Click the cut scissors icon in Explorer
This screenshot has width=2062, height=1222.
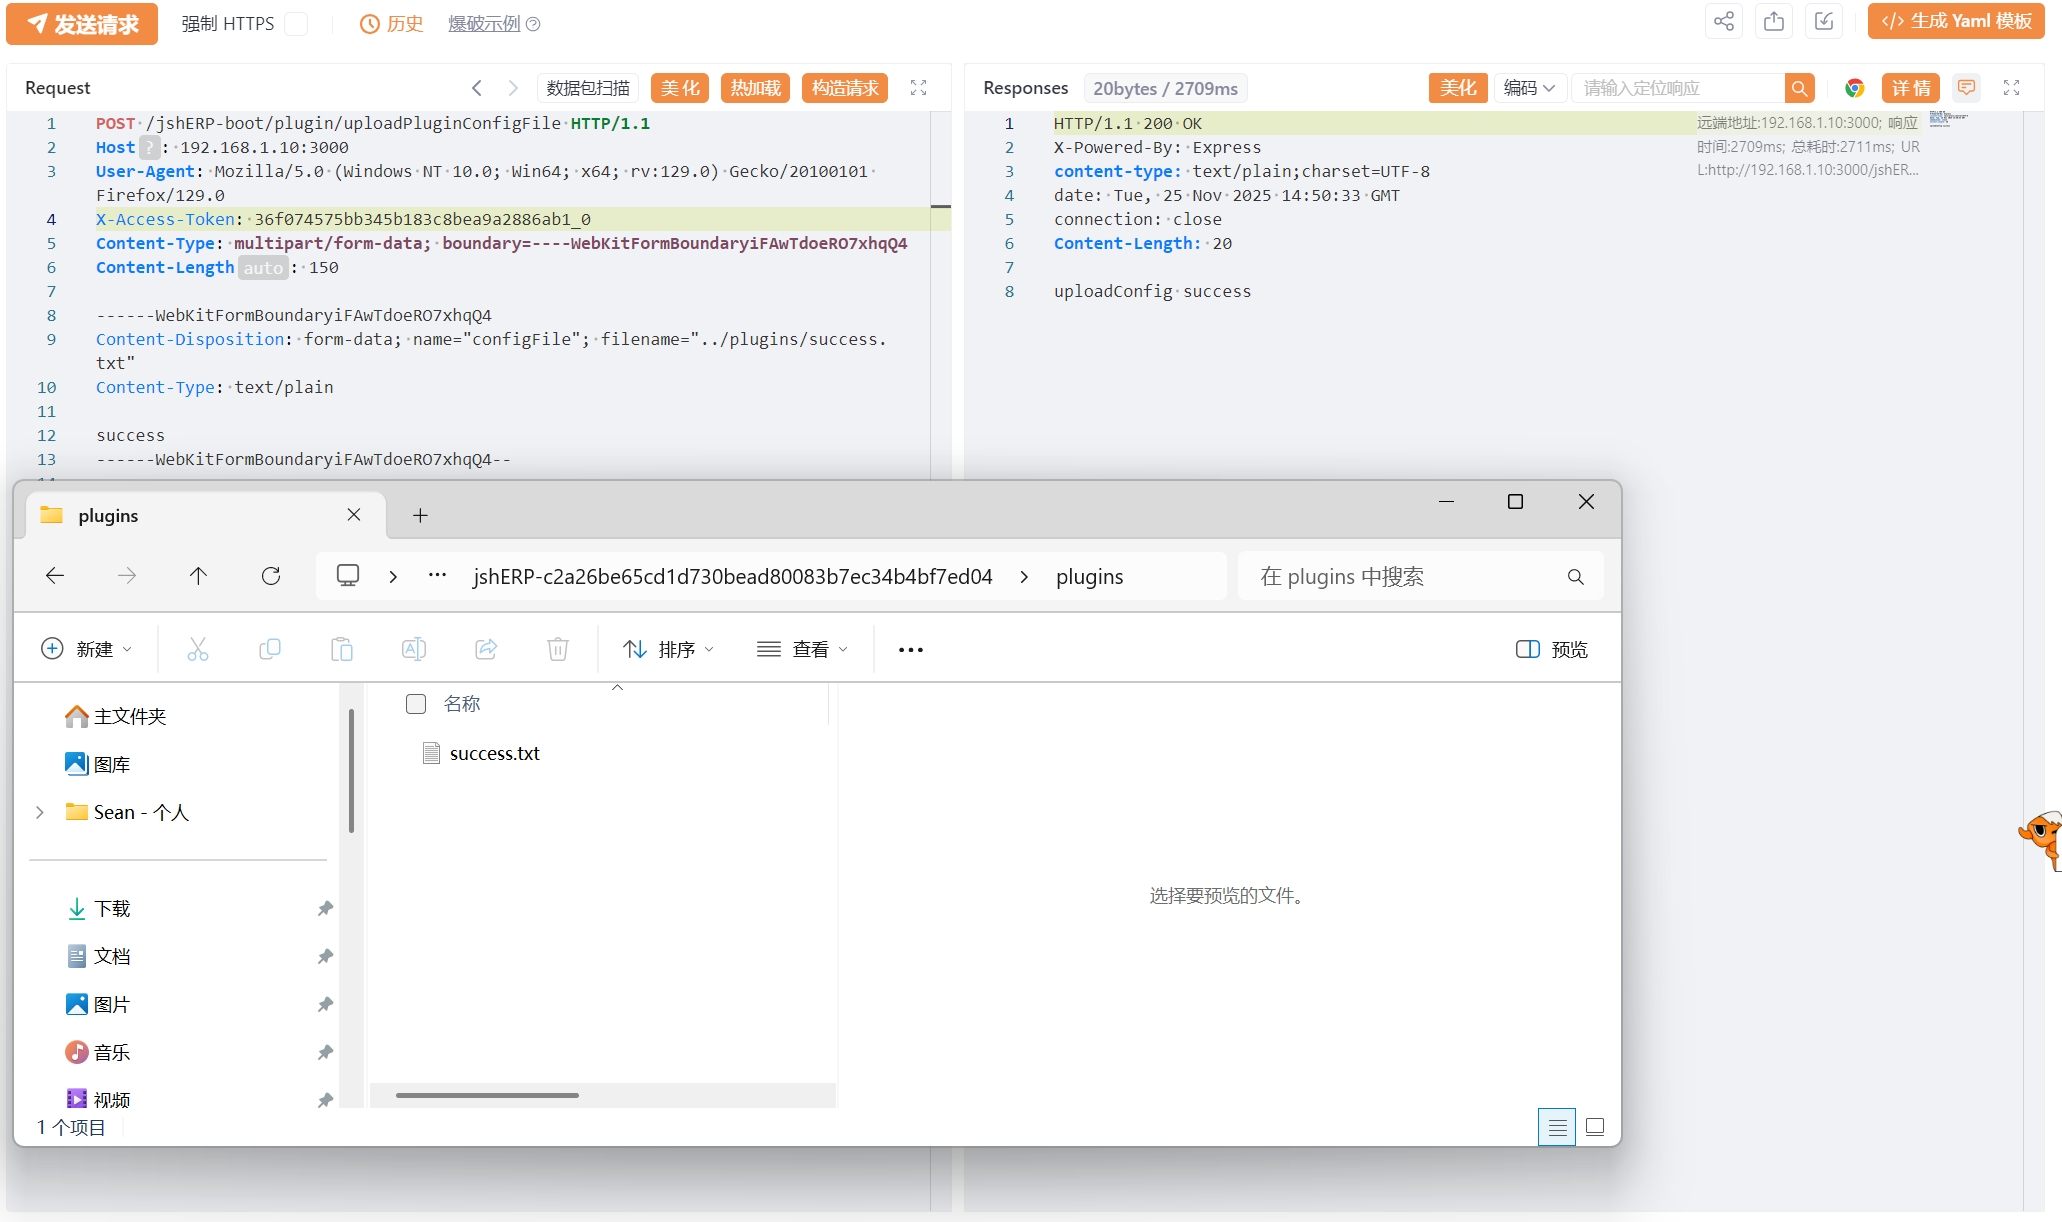pos(198,649)
